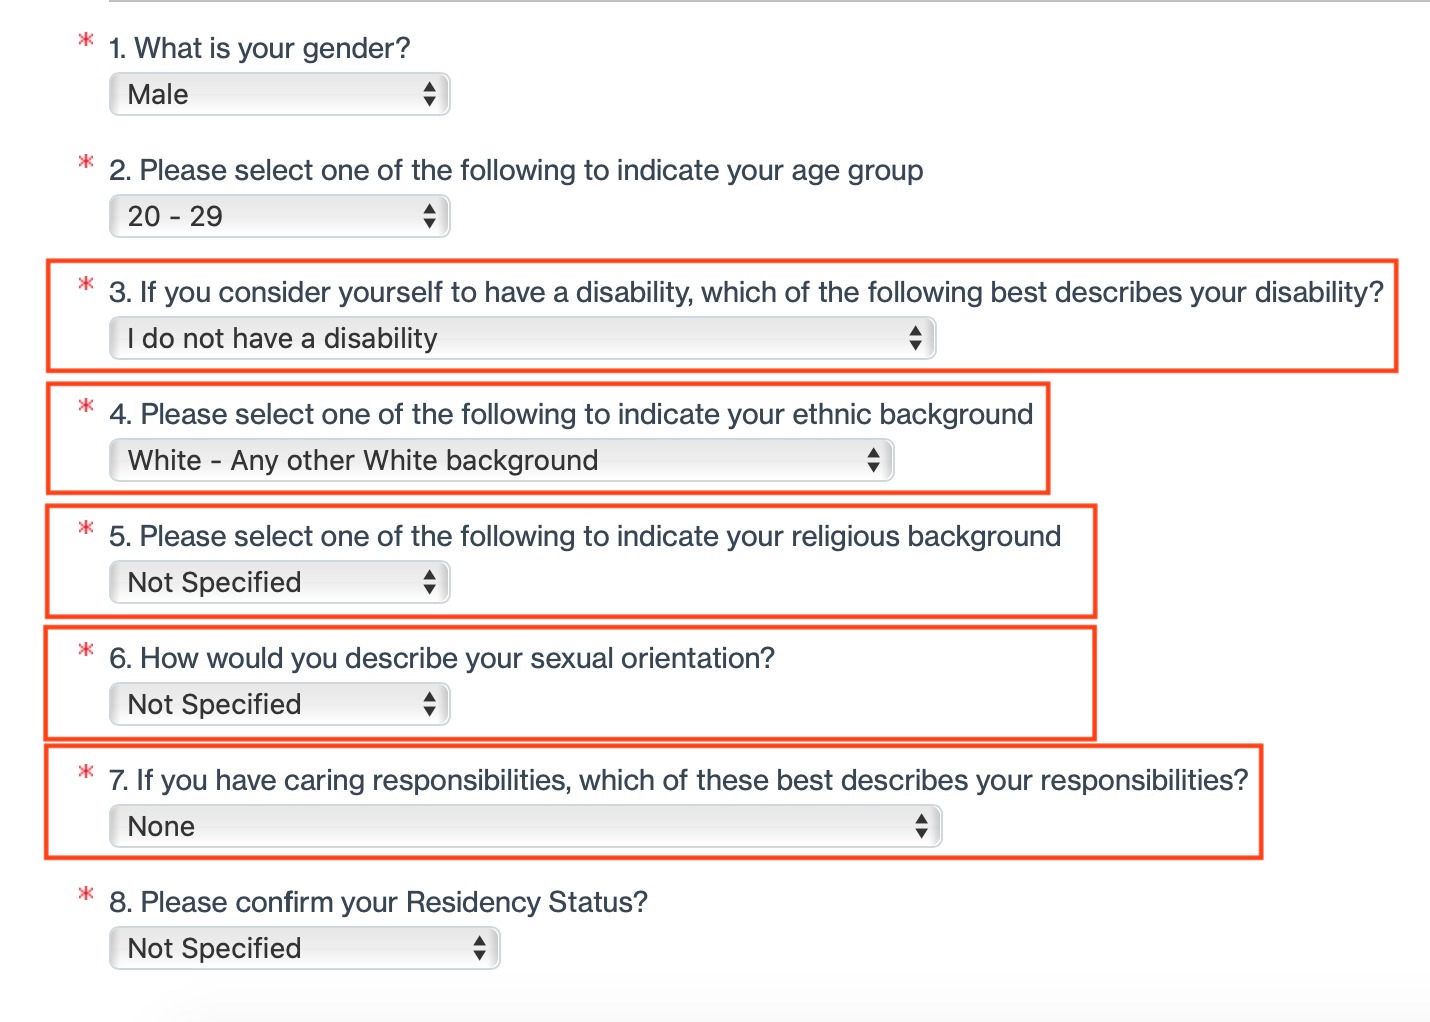Click the arrows icon on the caring responsibilities select
This screenshot has height=1022, width=1430.
point(921,827)
